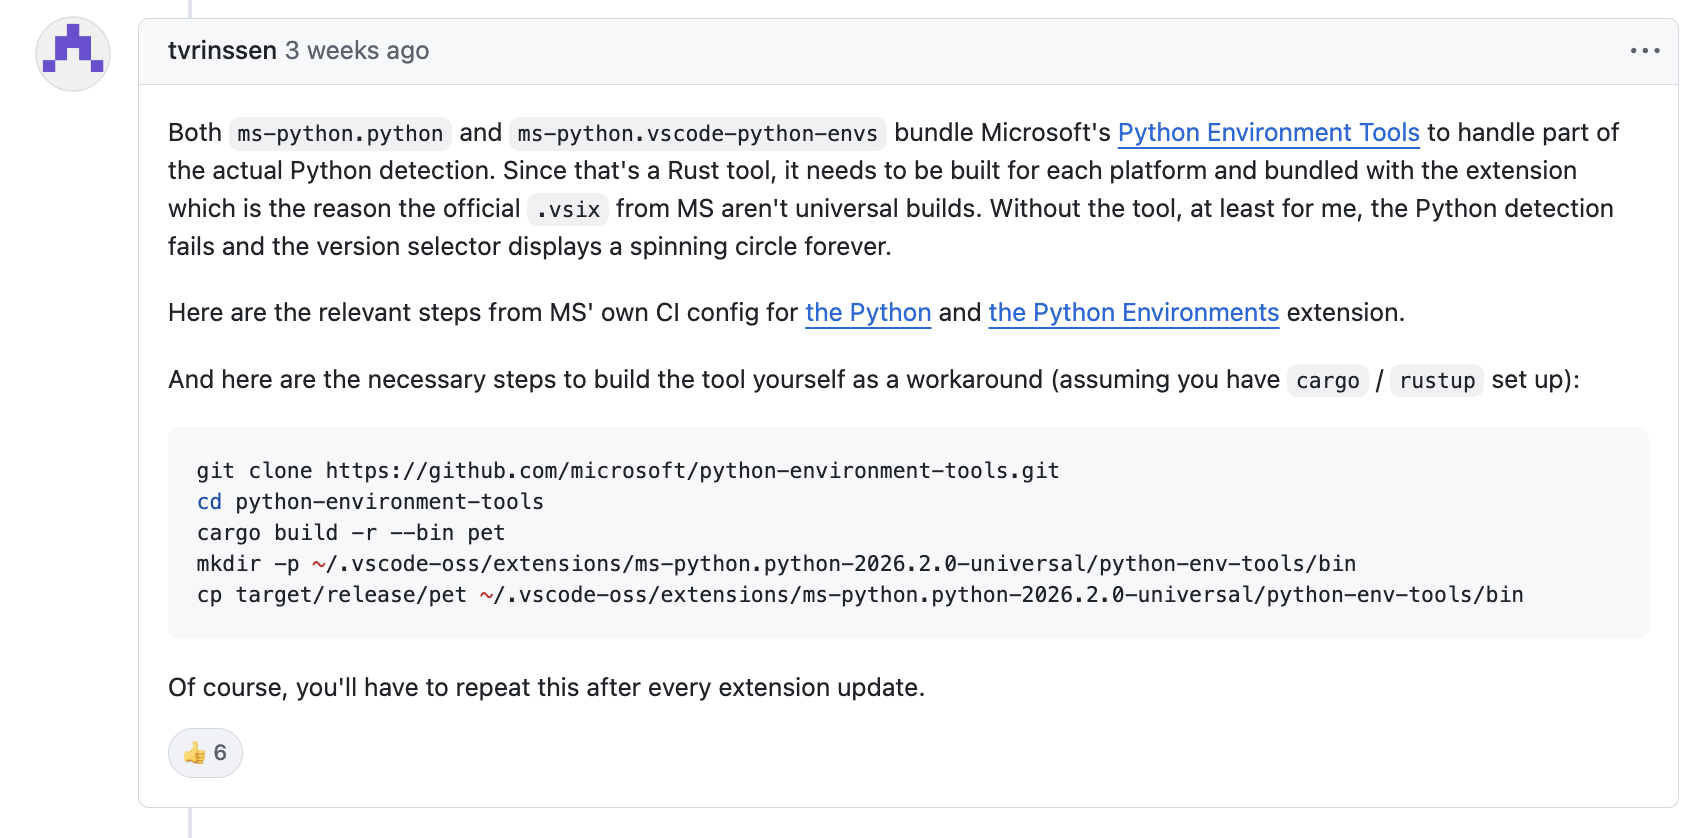This screenshot has width=1692, height=838.
Task: Click the ms-python.vscode-python-envs inline code
Action: coord(697,133)
